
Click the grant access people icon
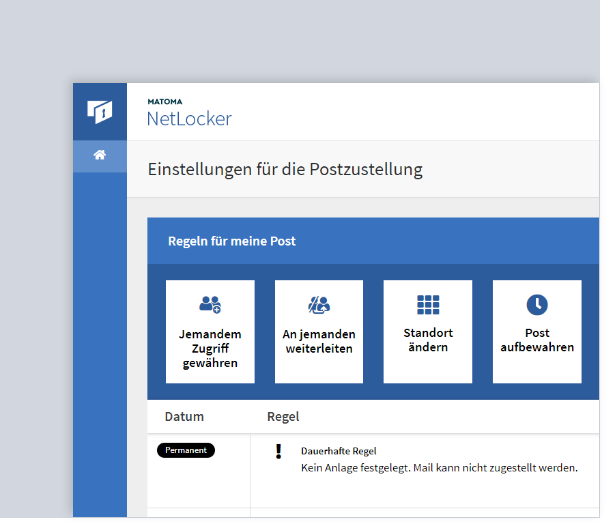tap(210, 304)
